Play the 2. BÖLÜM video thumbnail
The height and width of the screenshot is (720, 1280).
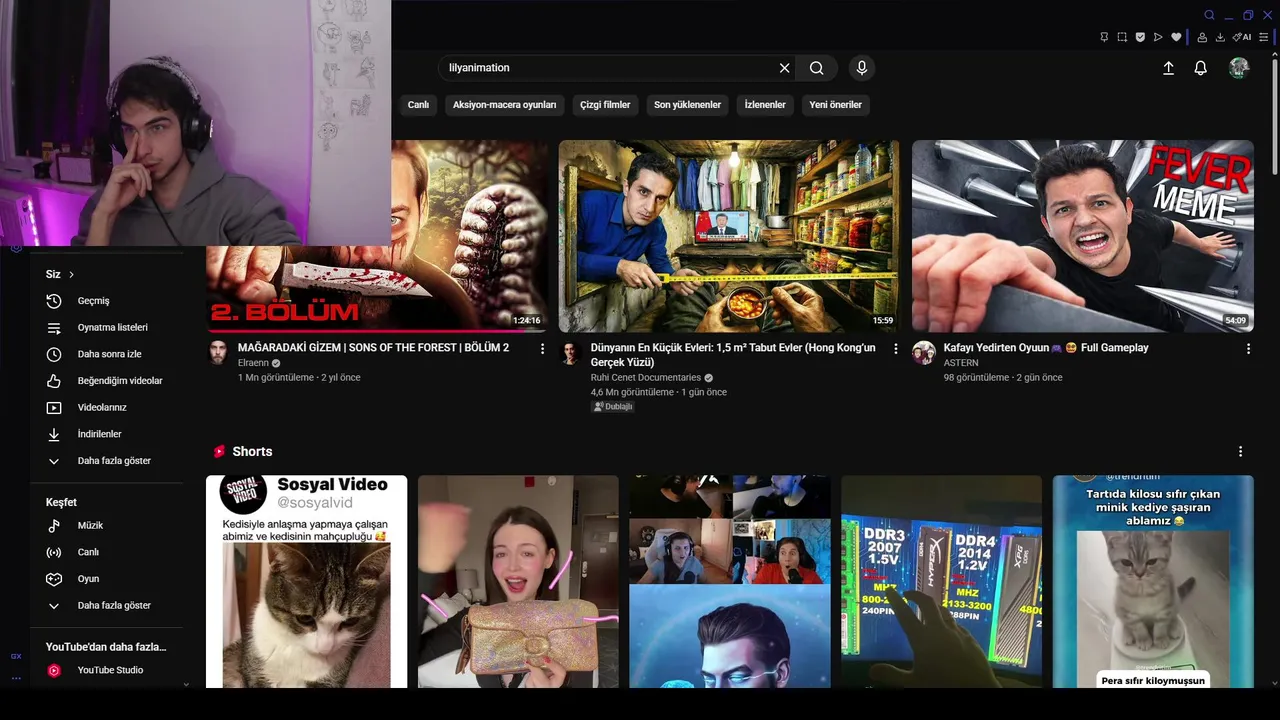click(x=377, y=236)
